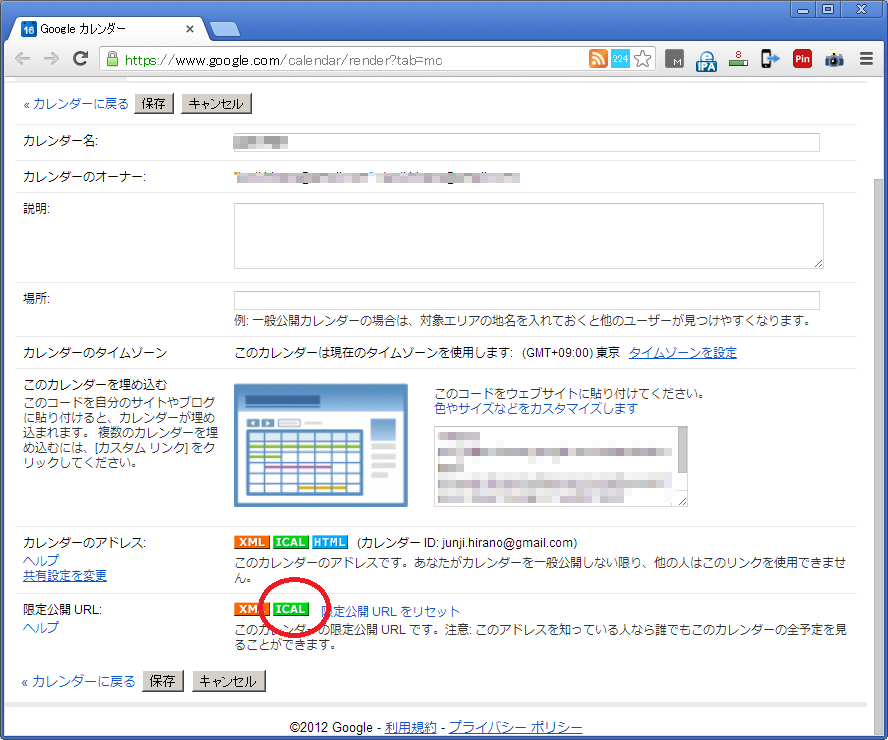The width and height of the screenshot is (888, 740).
Task: Click the IPA extension icon
Action: click(706, 61)
